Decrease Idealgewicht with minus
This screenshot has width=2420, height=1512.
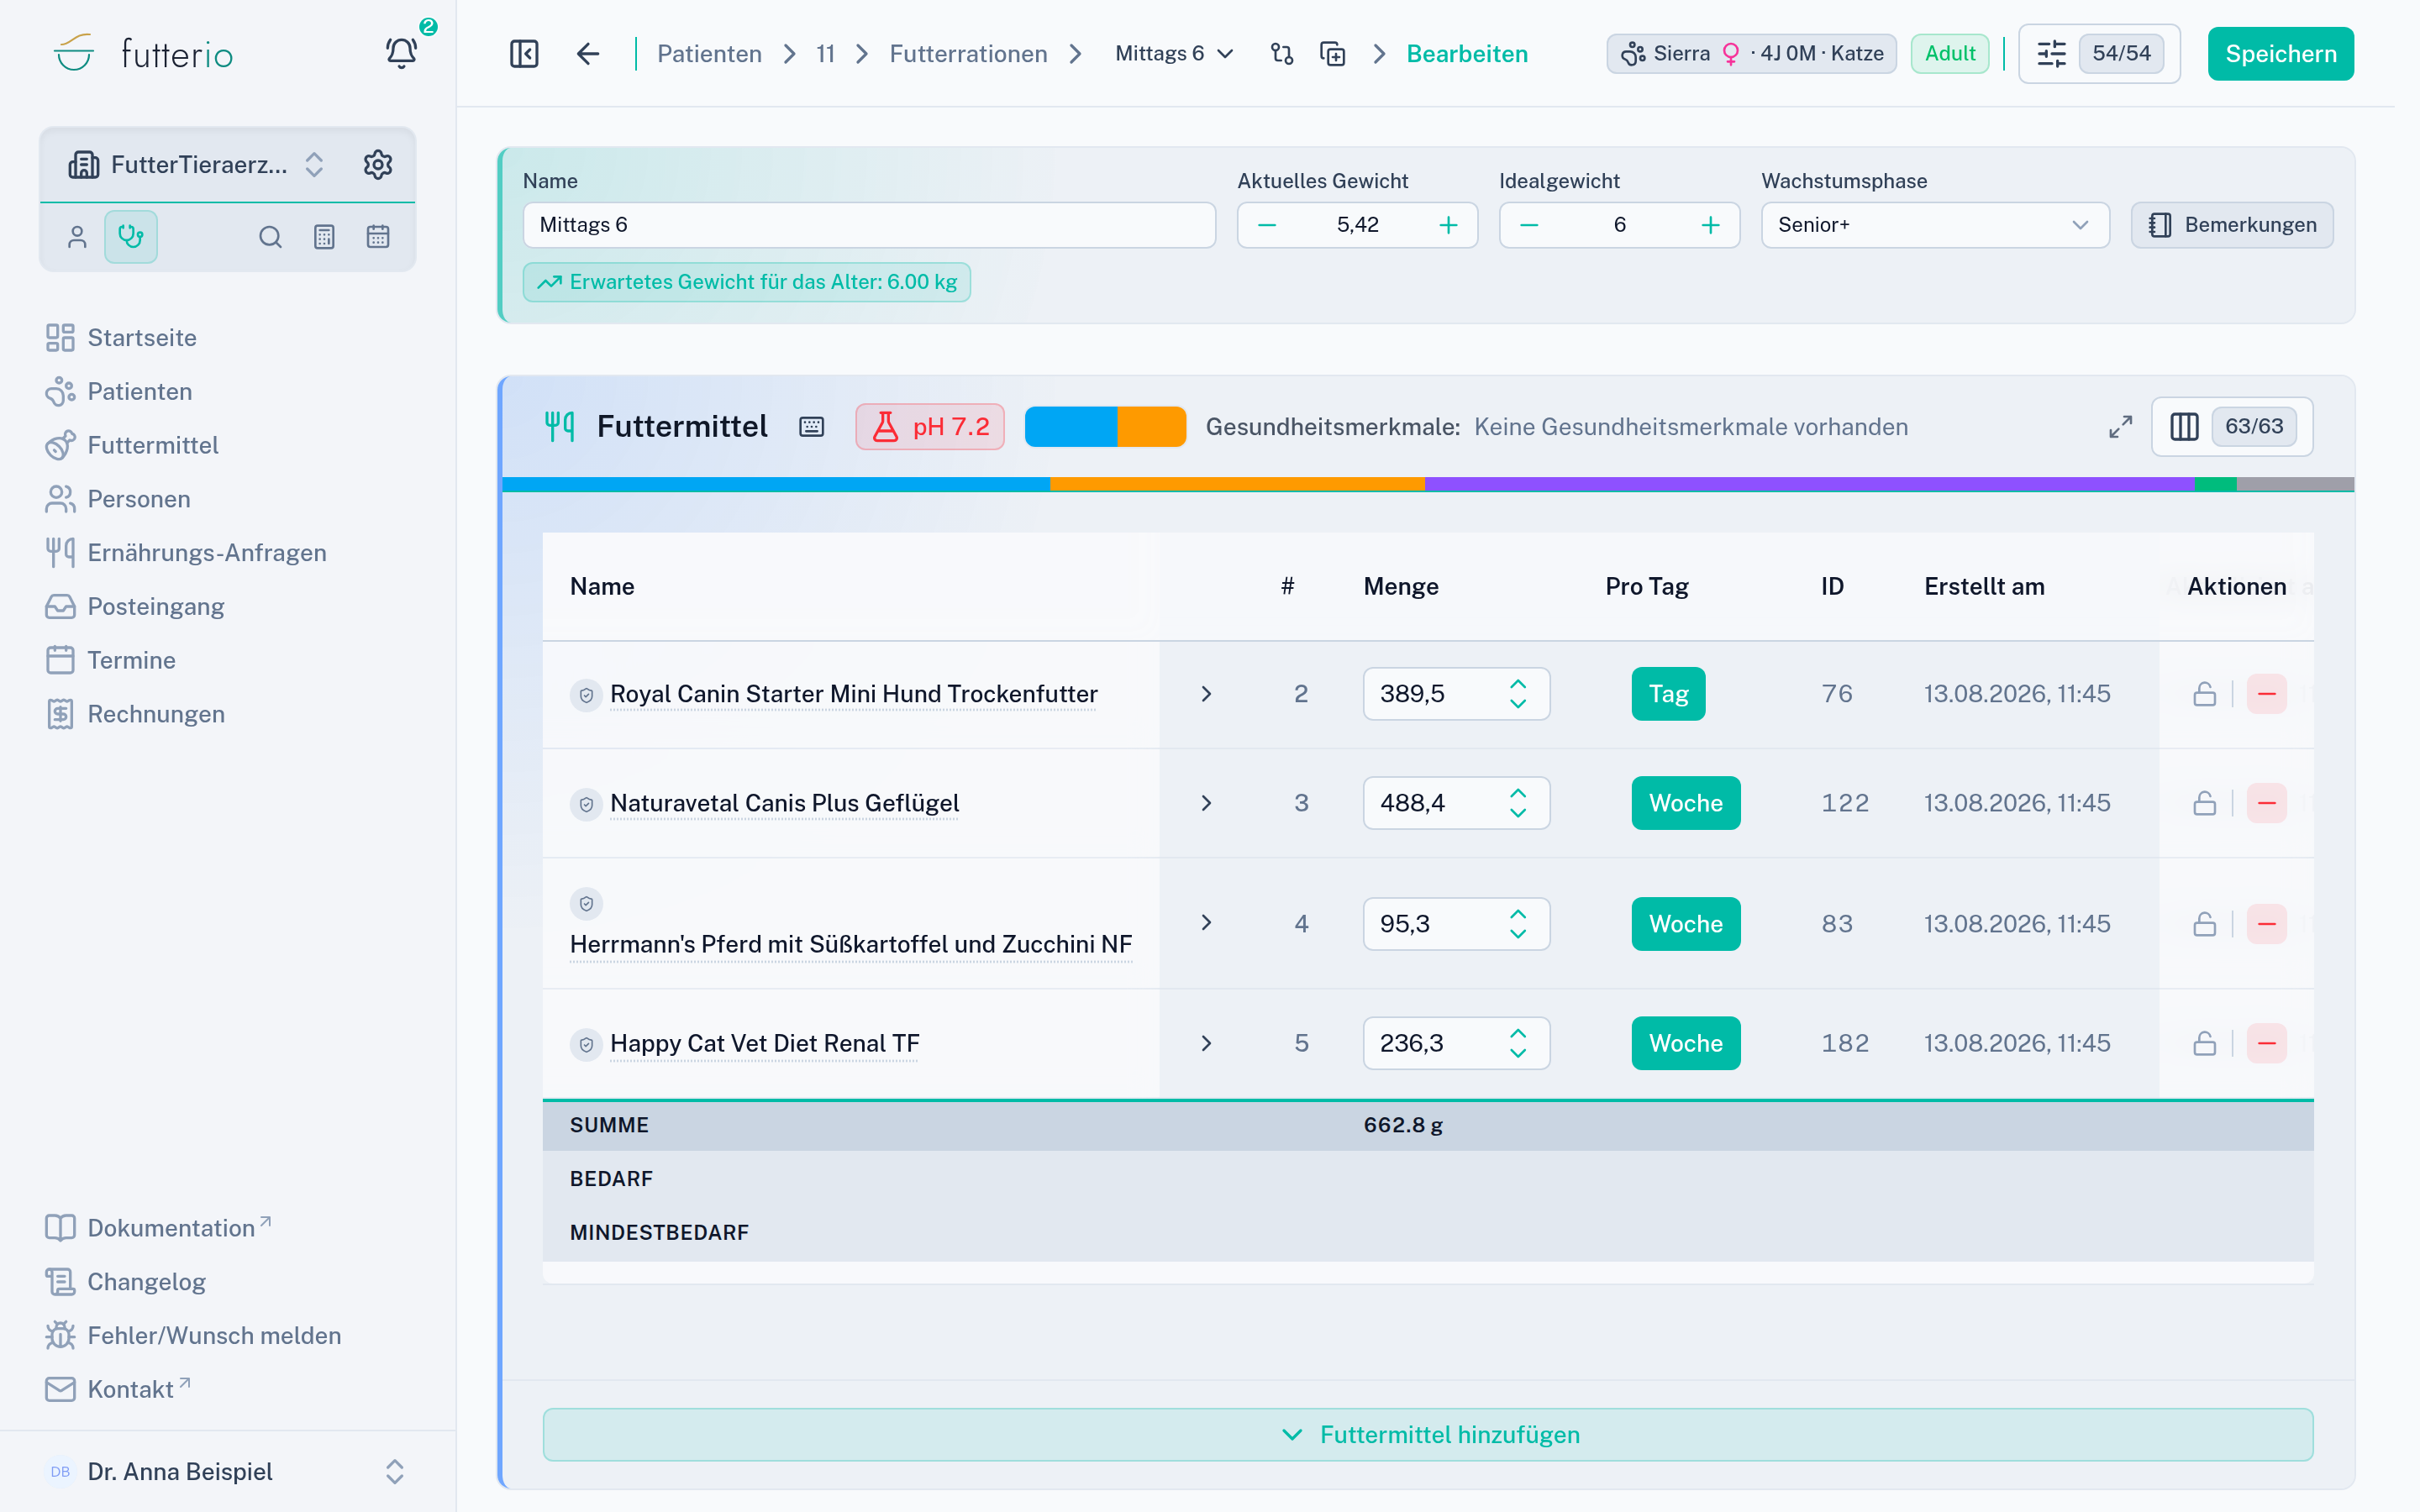tap(1529, 225)
